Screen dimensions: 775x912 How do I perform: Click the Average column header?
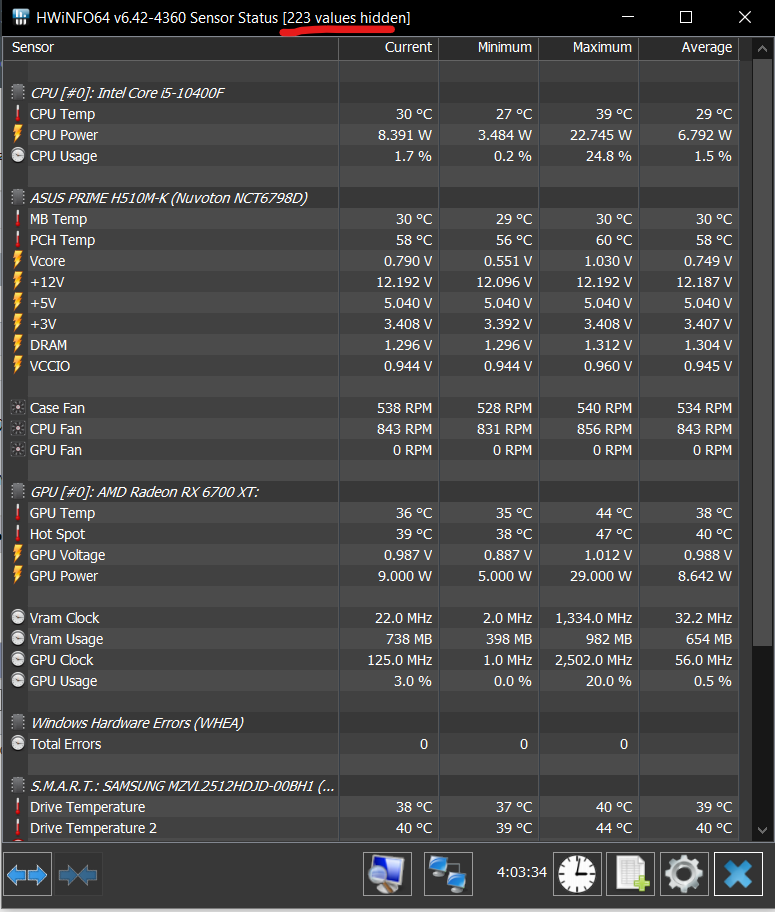(689, 48)
